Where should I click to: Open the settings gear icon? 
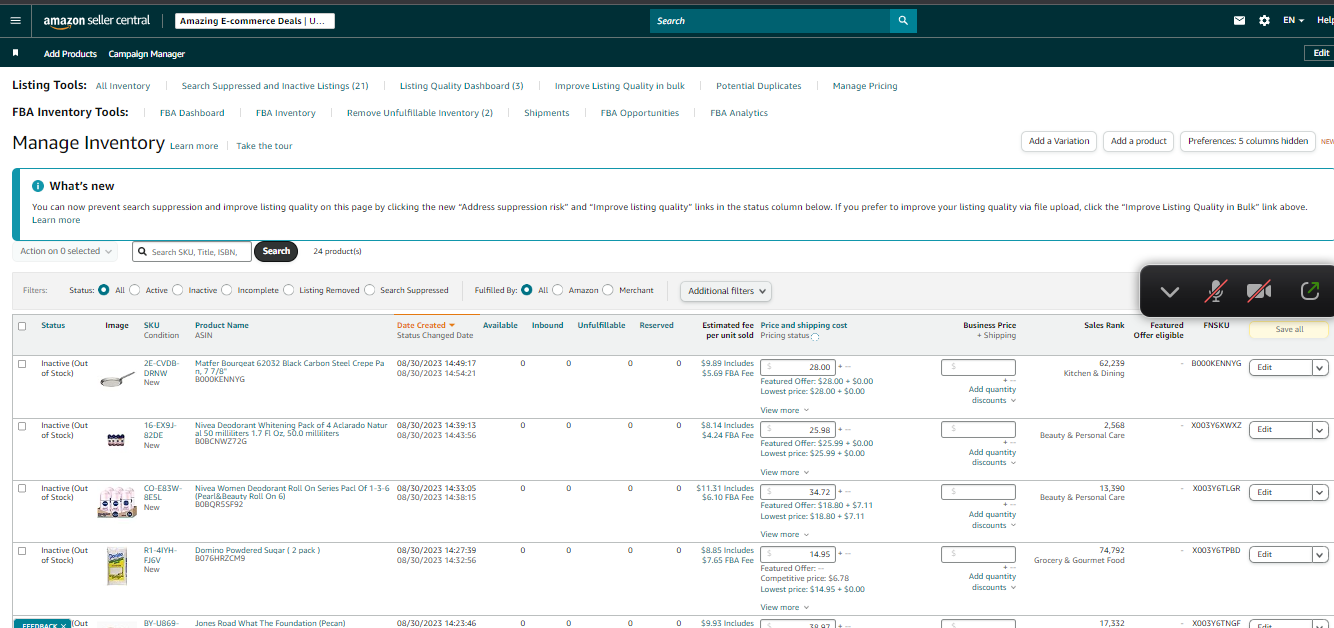(1264, 20)
